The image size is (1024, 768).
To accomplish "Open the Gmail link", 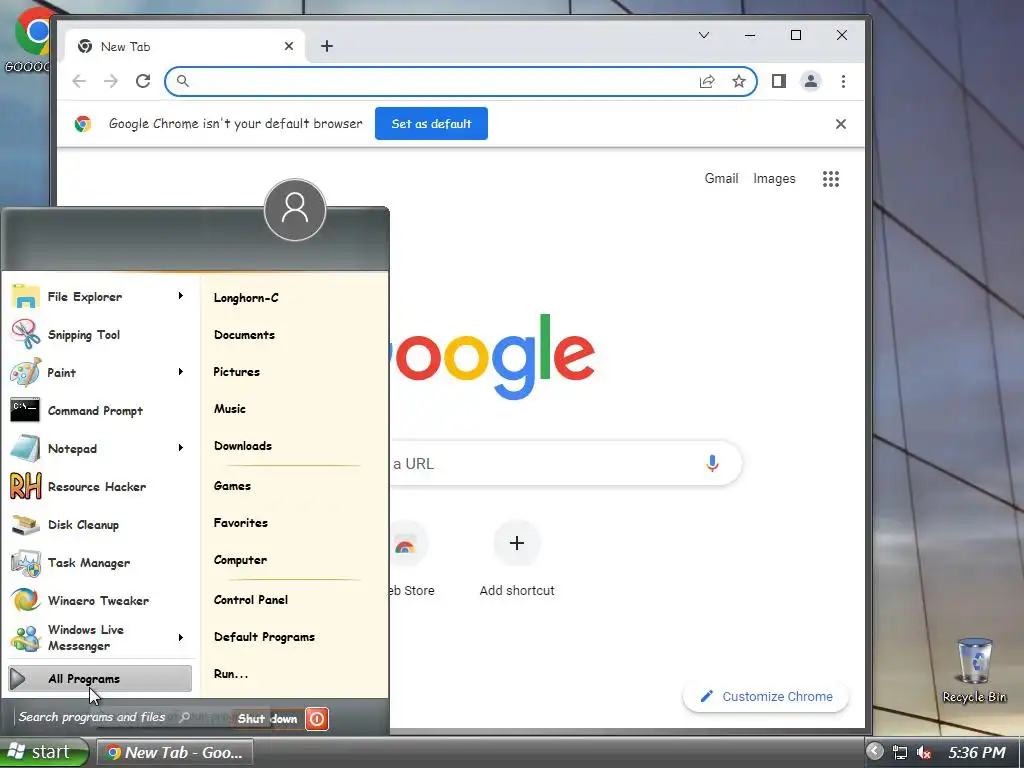I will point(721,178).
